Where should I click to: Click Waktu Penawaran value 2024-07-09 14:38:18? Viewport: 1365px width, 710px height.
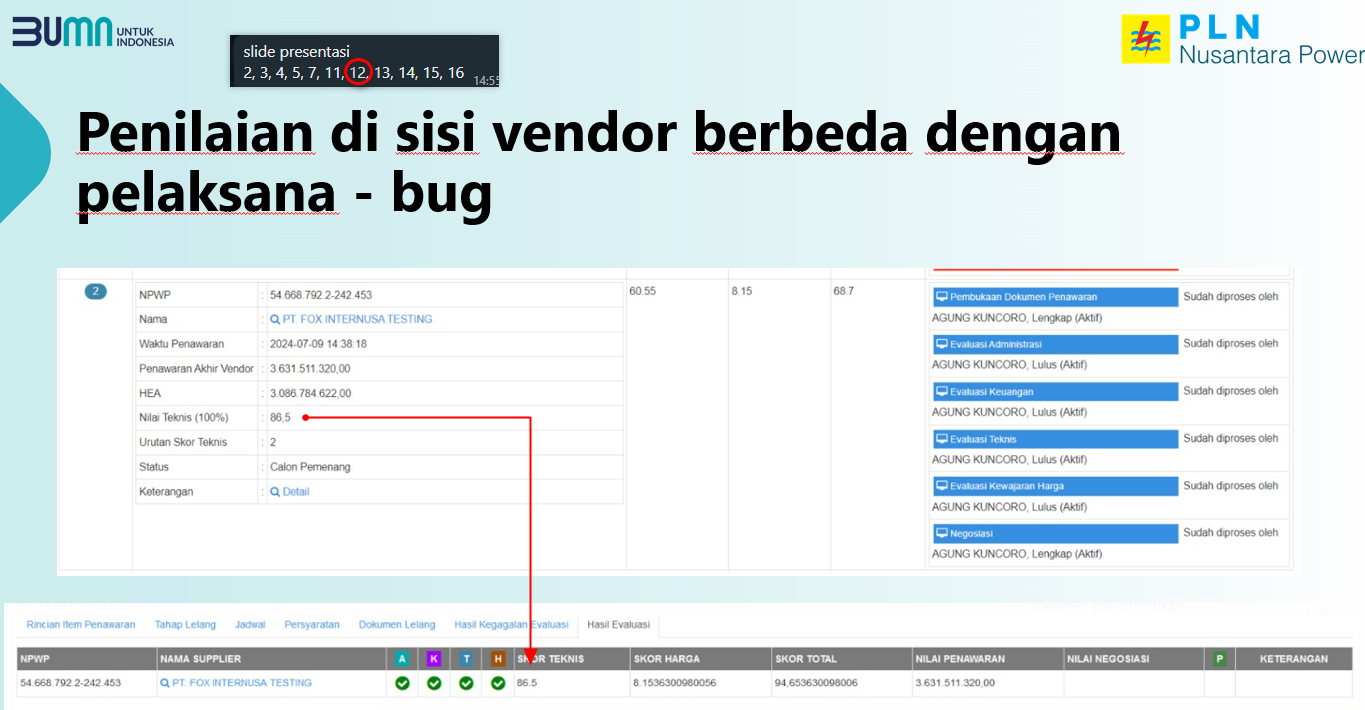coord(318,344)
